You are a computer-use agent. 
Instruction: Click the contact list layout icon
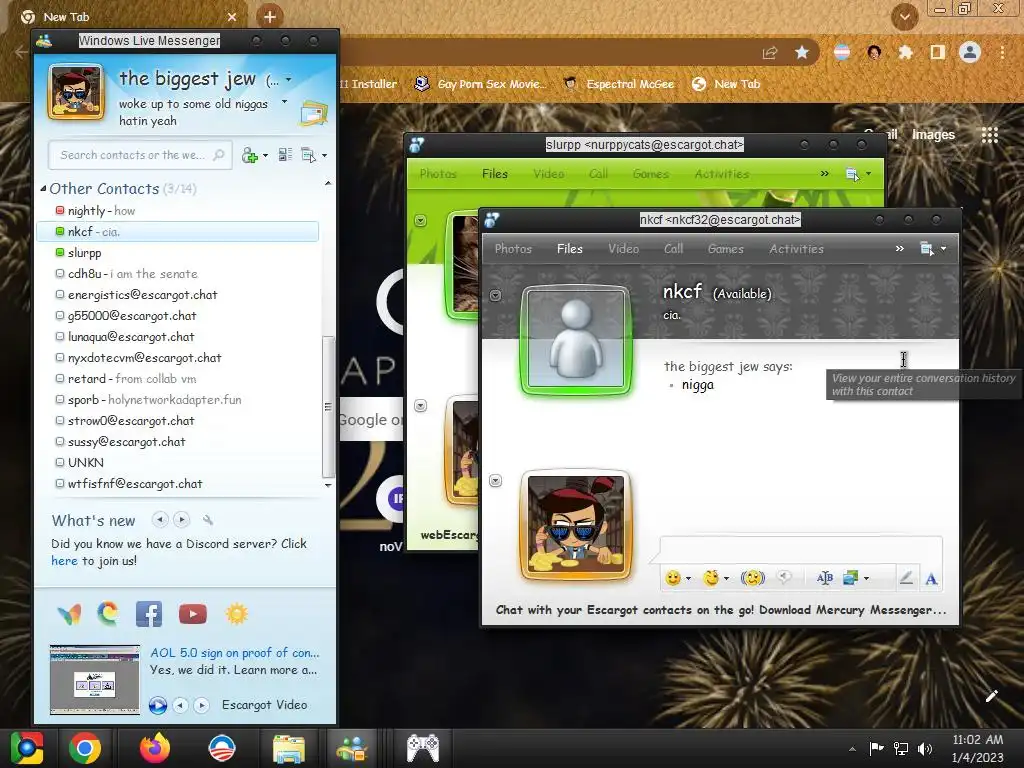click(x=285, y=155)
